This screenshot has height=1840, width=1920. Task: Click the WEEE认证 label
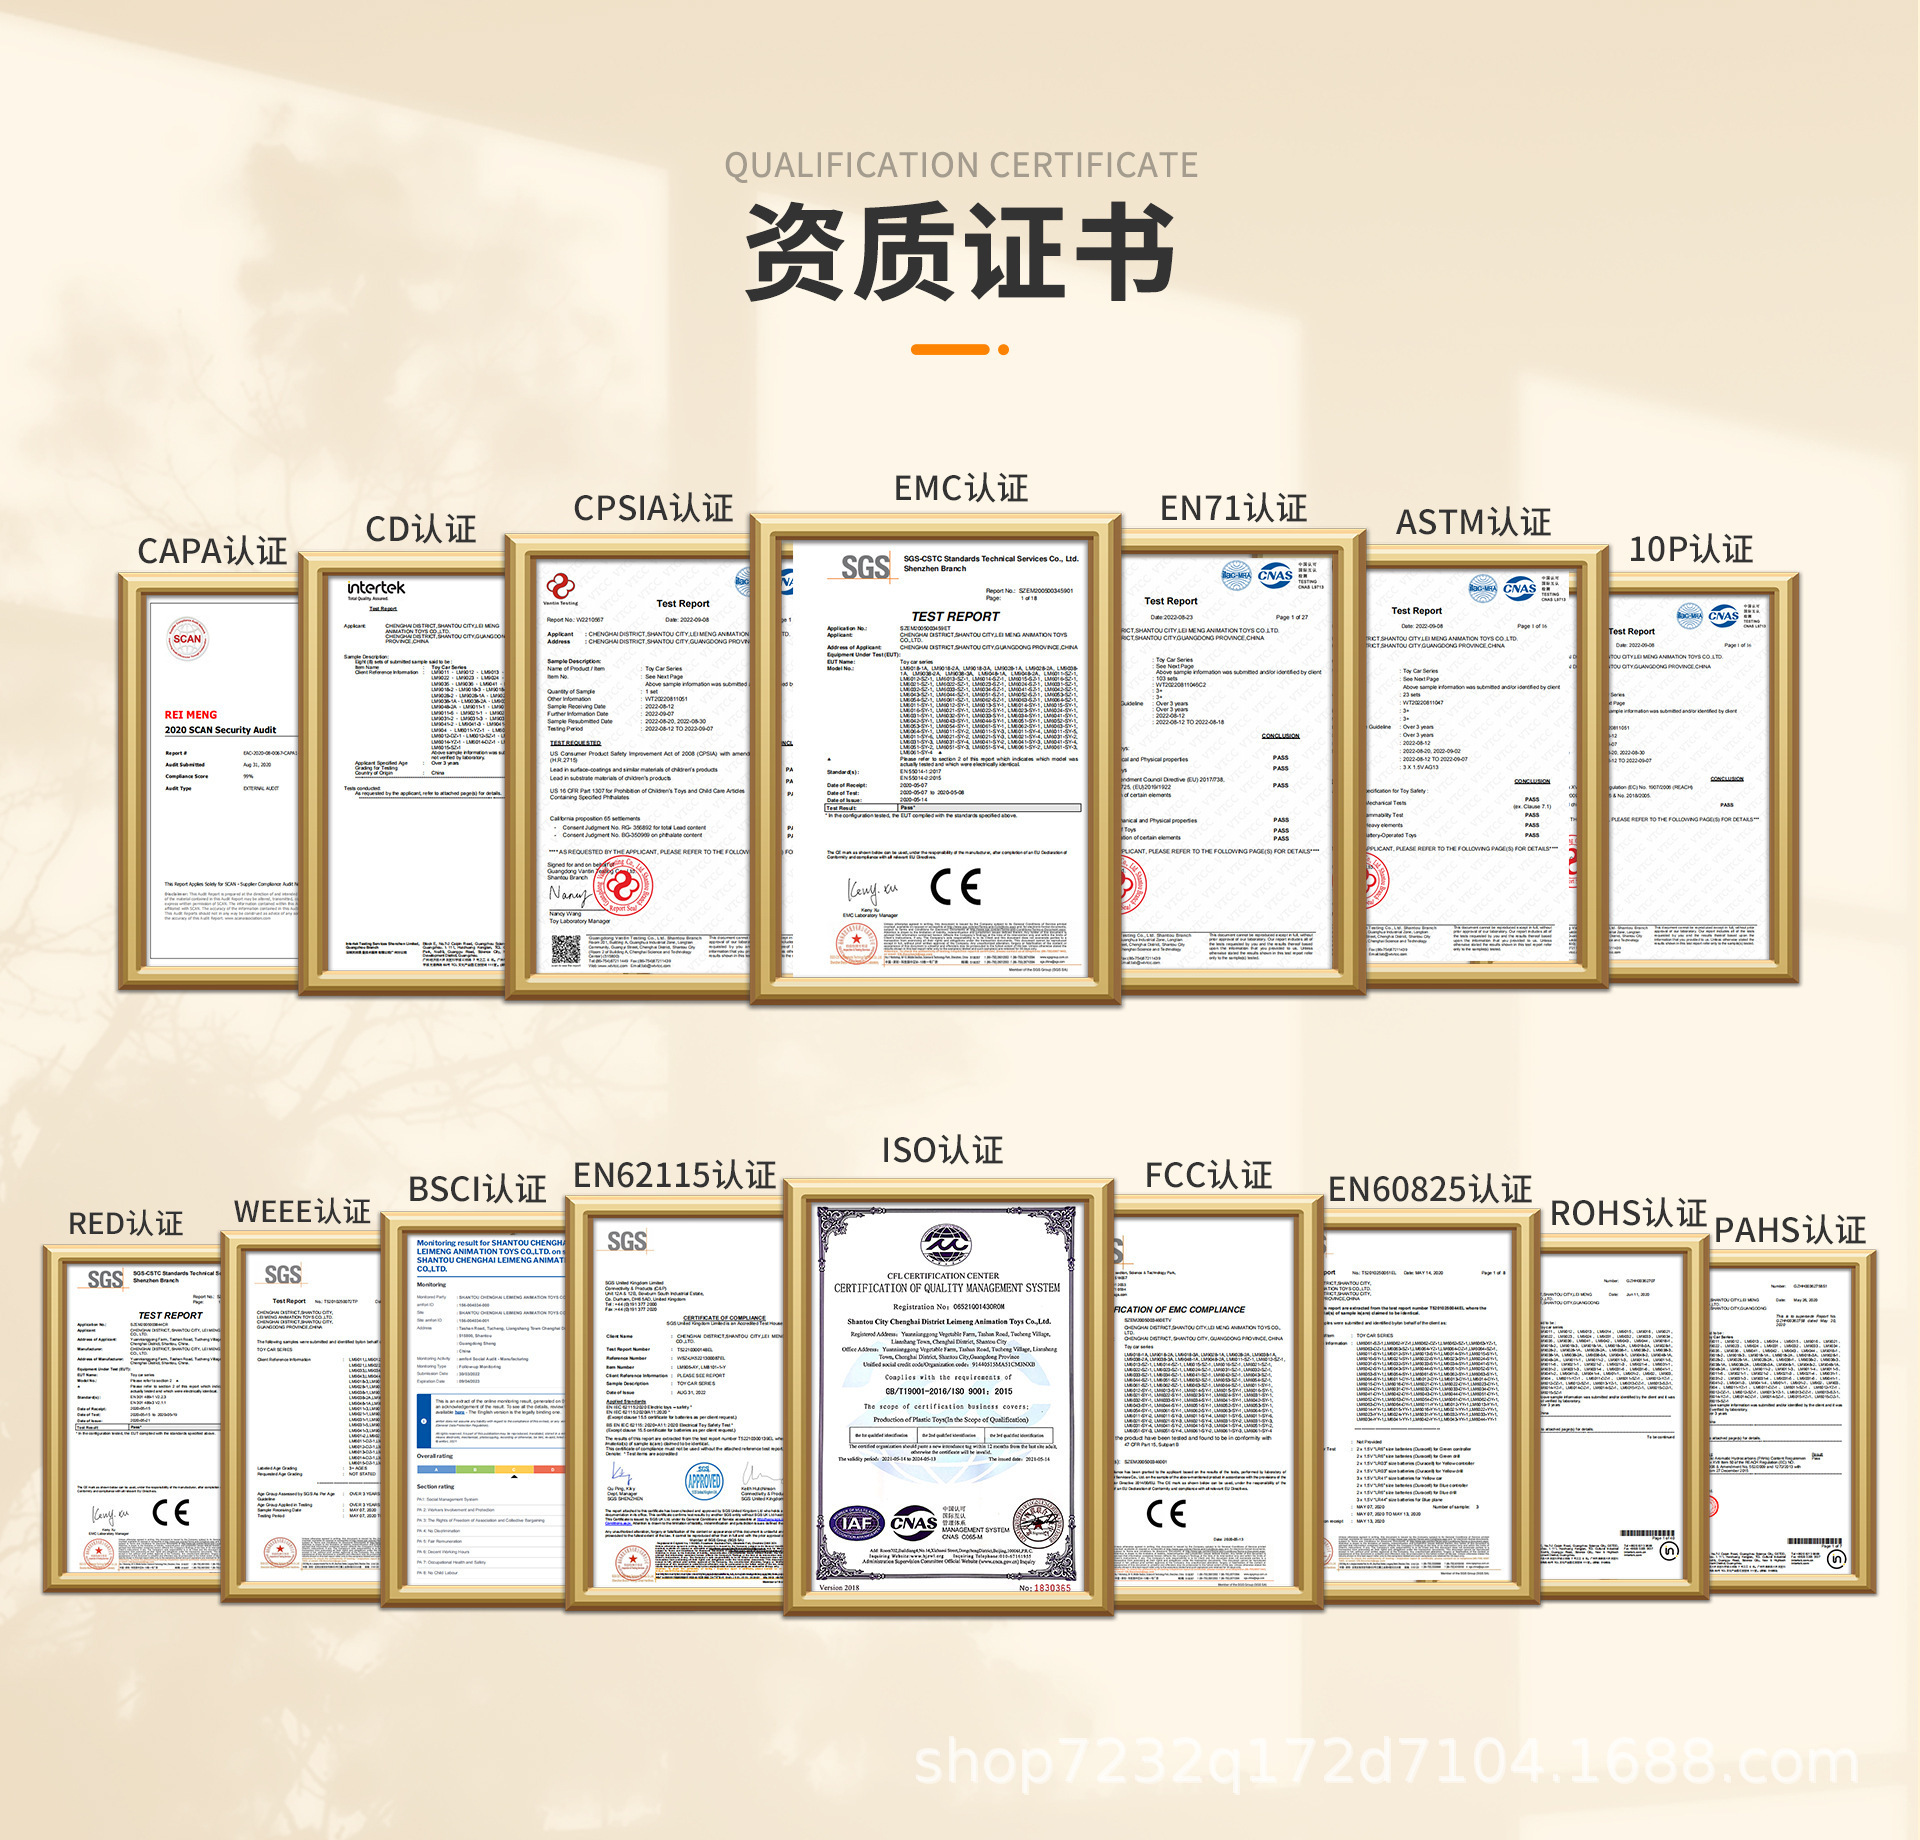[302, 1211]
